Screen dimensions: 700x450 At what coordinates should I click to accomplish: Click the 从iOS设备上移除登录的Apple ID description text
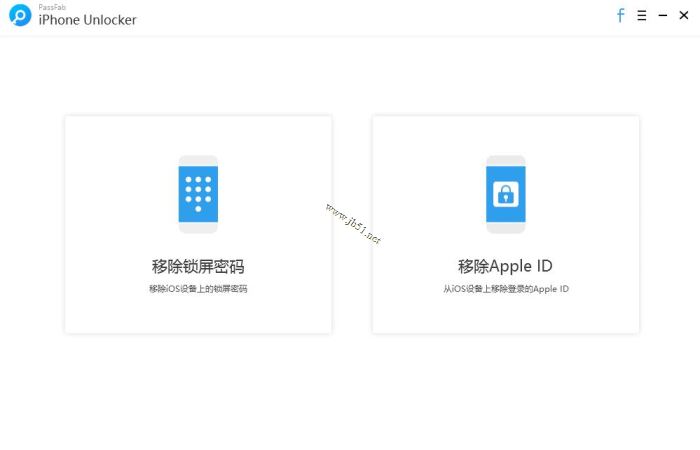coord(506,289)
